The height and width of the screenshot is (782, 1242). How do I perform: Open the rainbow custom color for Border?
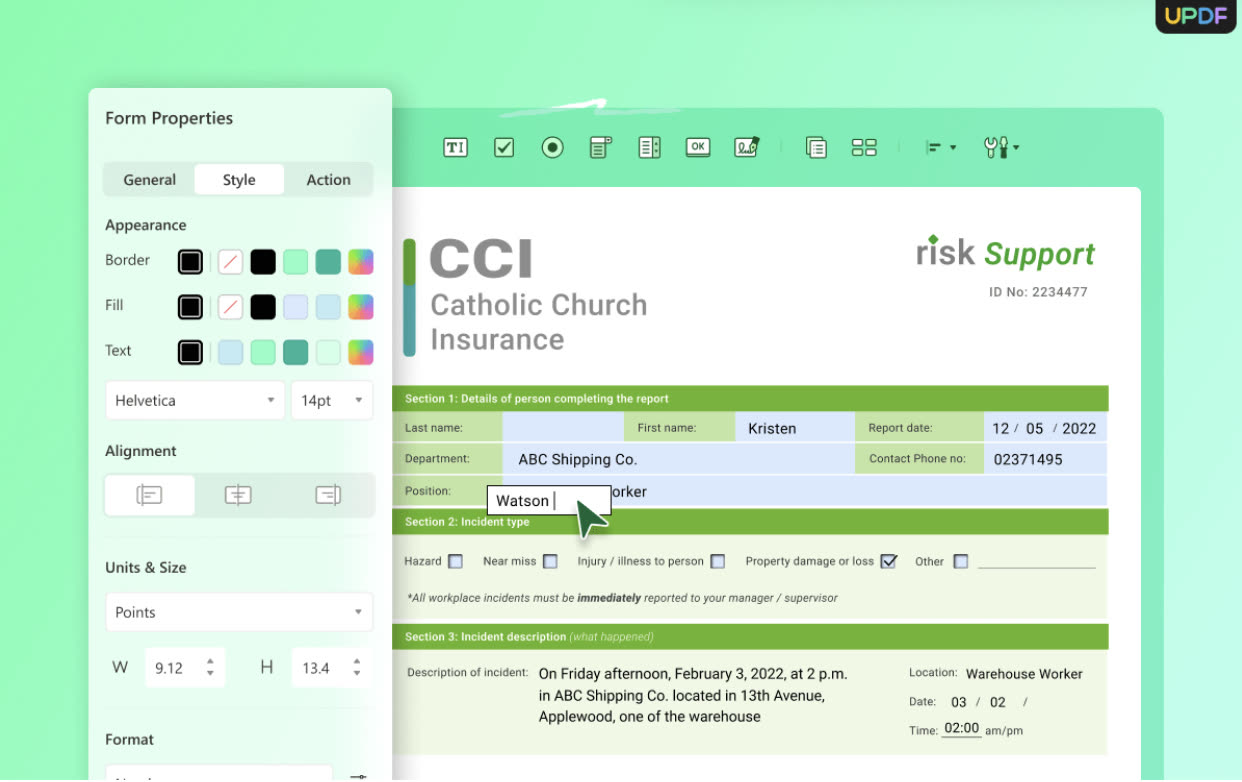(x=361, y=262)
